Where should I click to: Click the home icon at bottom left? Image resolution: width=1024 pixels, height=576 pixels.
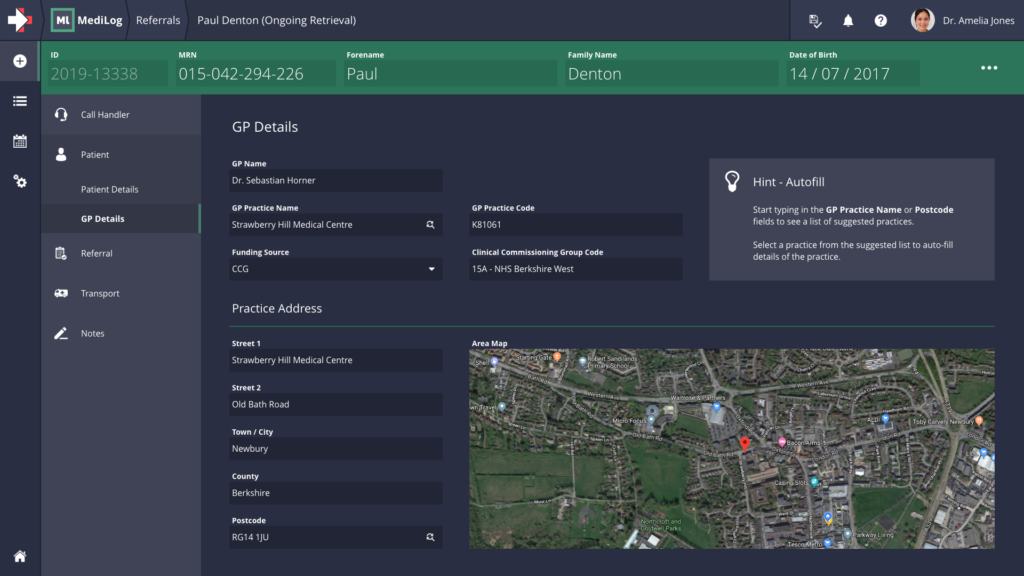(19, 555)
